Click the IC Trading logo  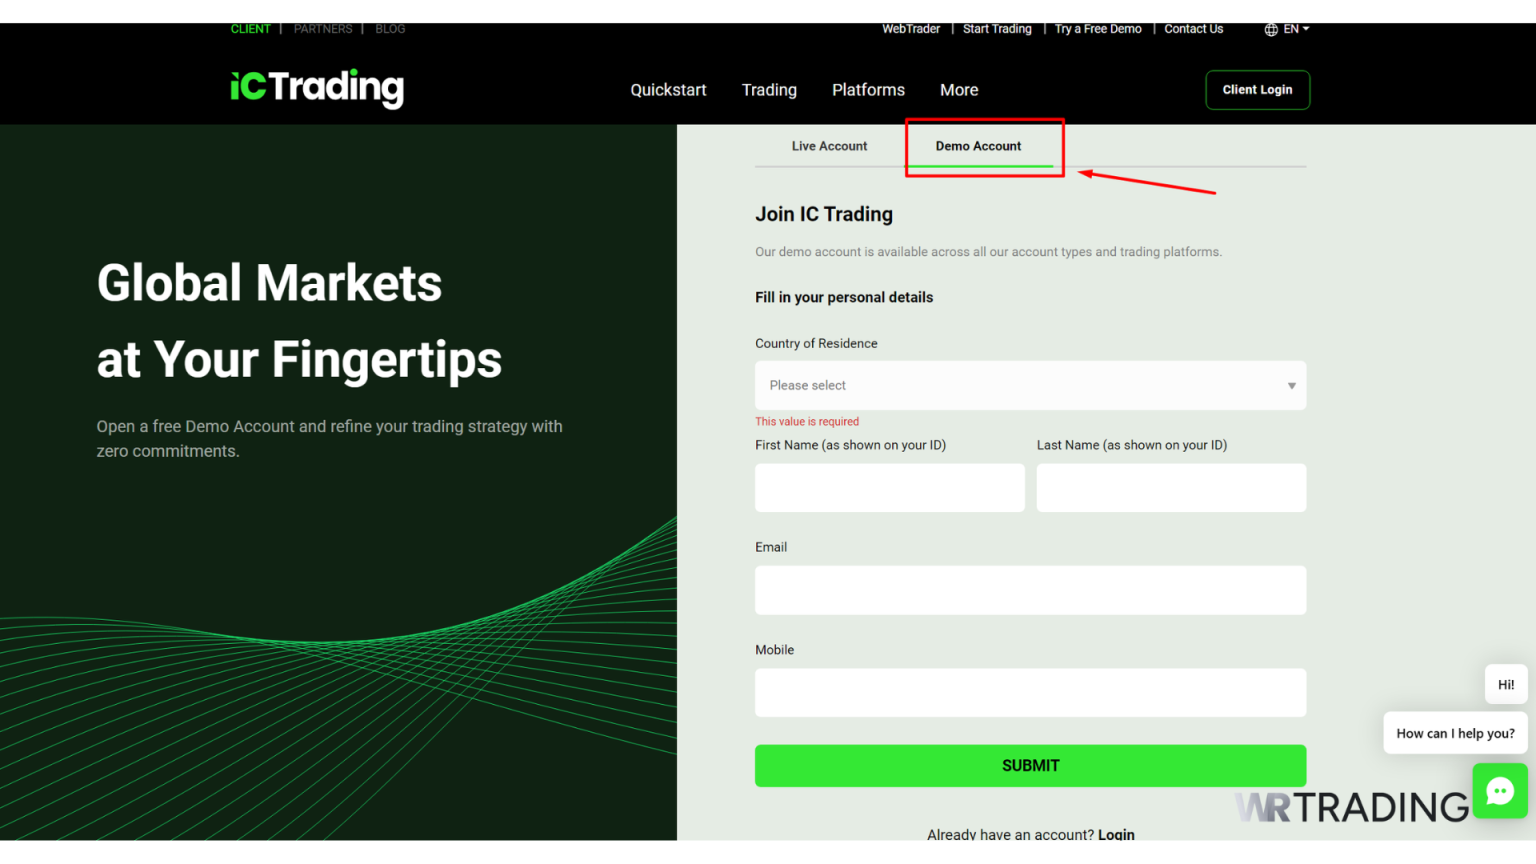coord(316,88)
